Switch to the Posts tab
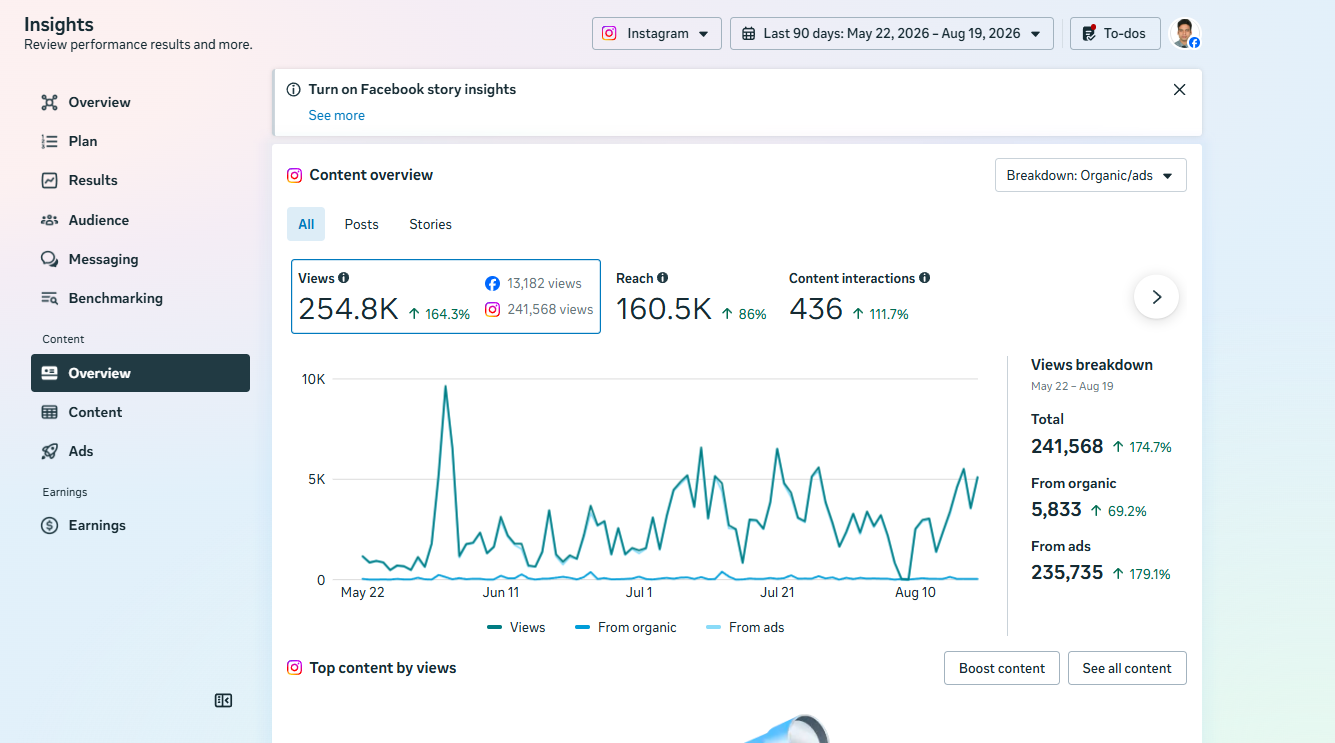The image size is (1335, 743). [361, 224]
